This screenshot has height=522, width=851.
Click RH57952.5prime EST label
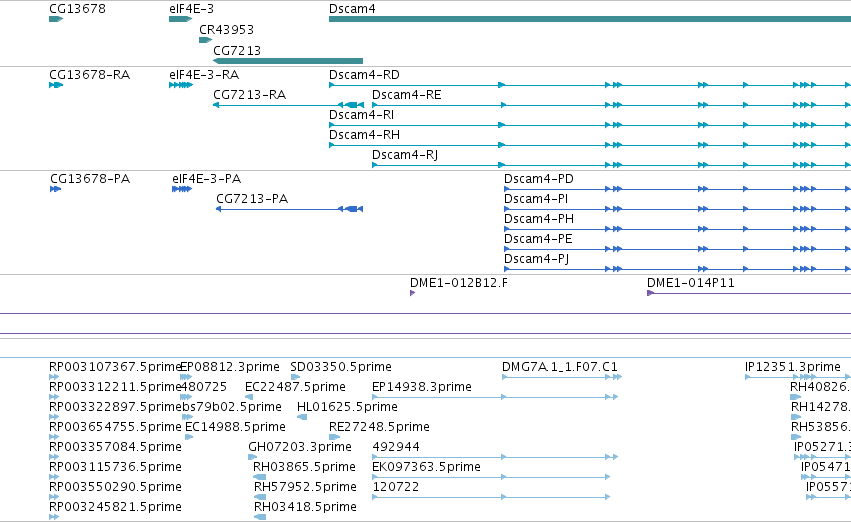[x=305, y=487]
